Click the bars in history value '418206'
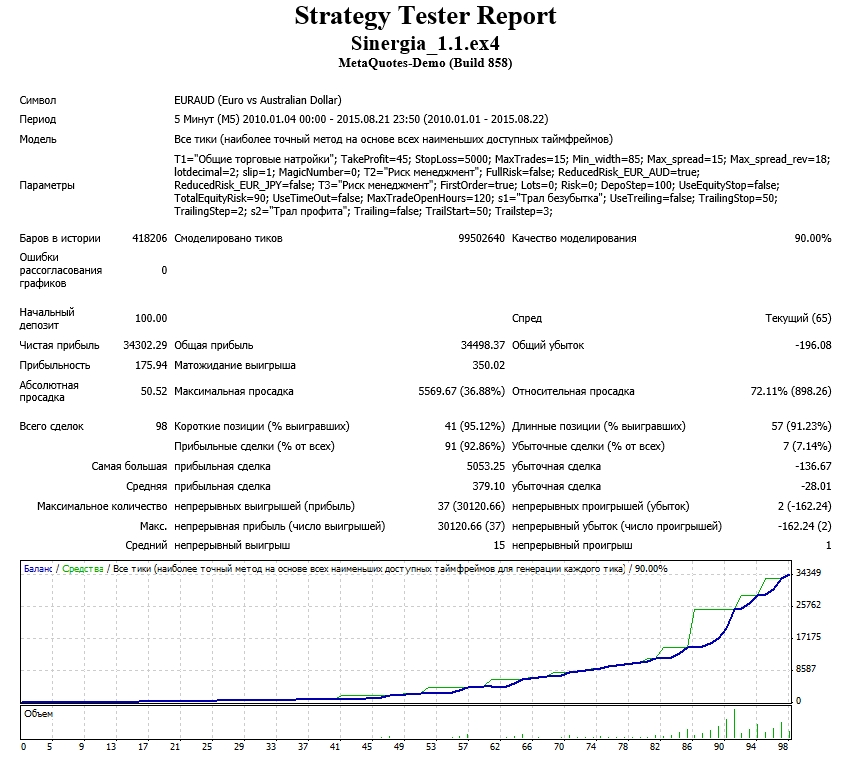The image size is (851, 759). pos(150,238)
